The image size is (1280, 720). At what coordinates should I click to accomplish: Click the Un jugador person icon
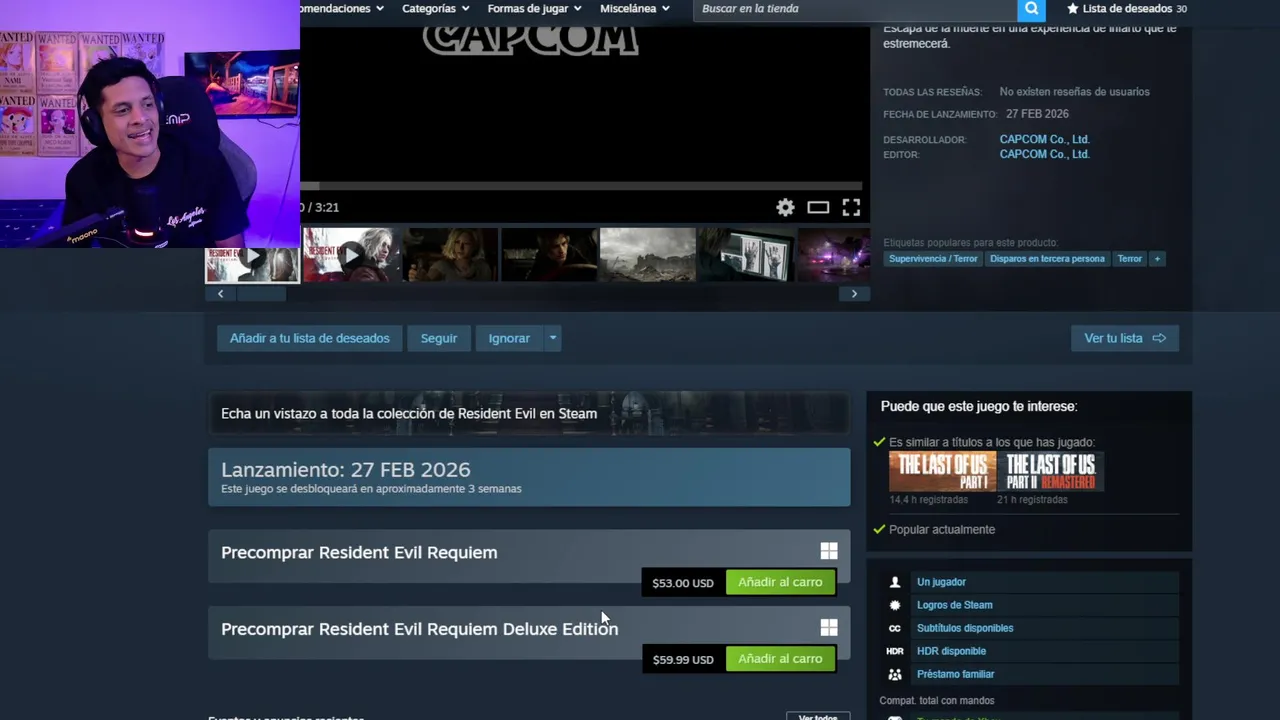(x=895, y=582)
